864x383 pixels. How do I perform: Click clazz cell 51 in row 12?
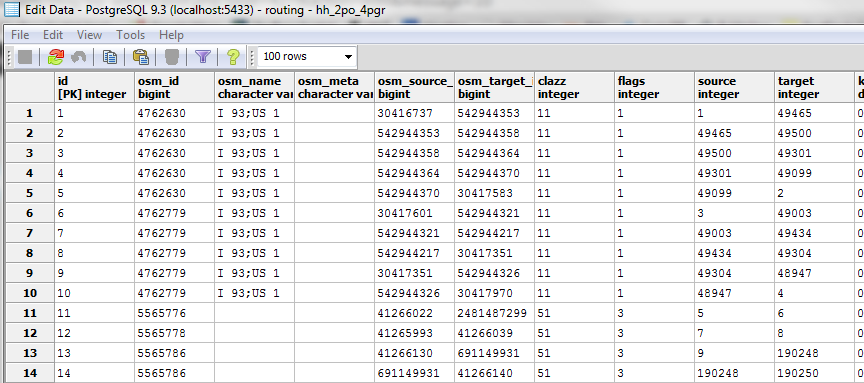tap(574, 333)
